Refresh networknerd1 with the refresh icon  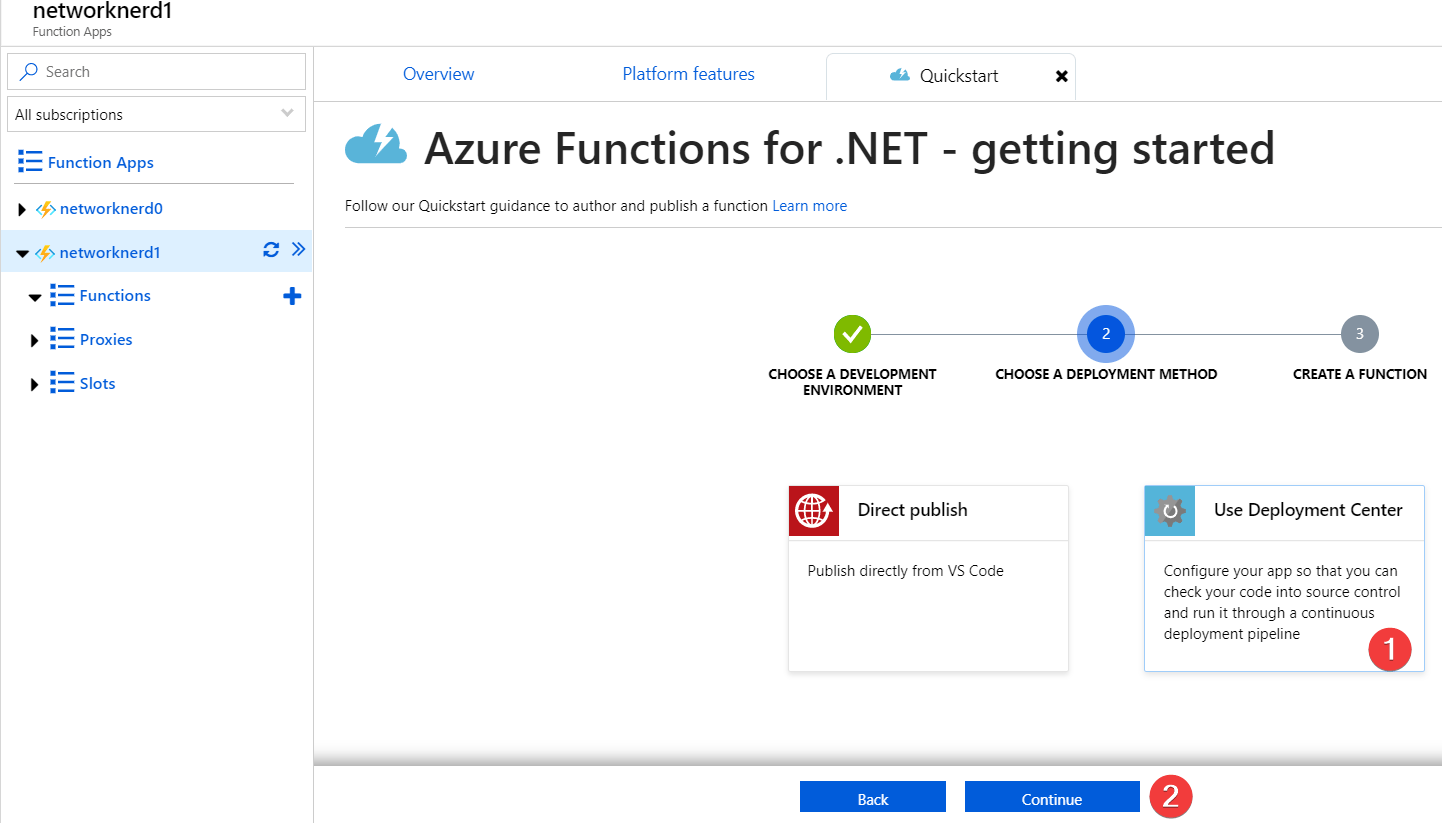tap(271, 250)
